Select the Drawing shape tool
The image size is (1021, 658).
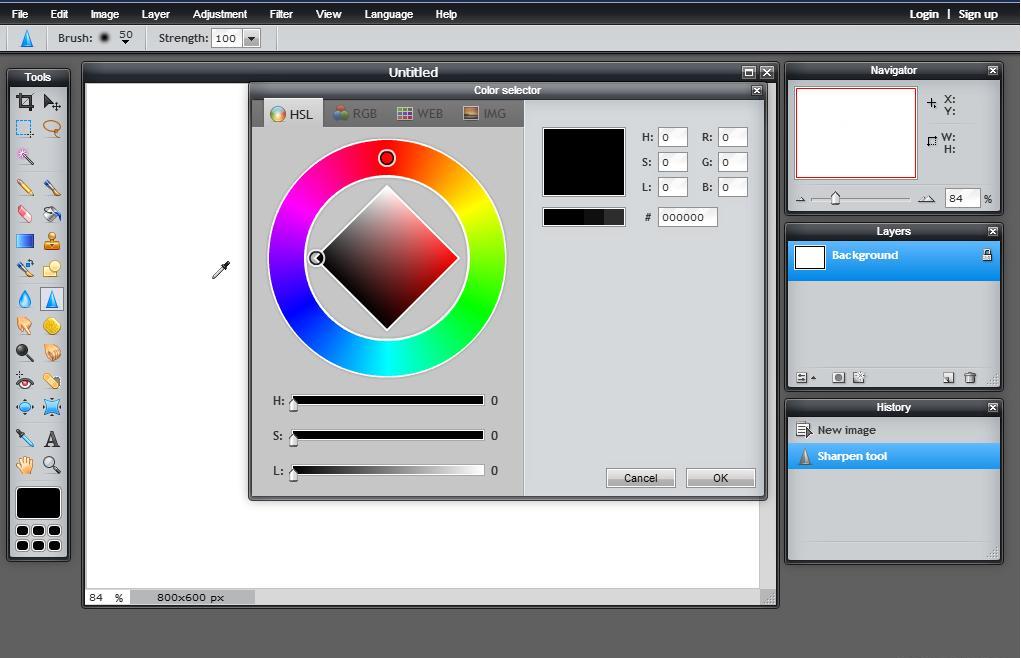click(52, 268)
